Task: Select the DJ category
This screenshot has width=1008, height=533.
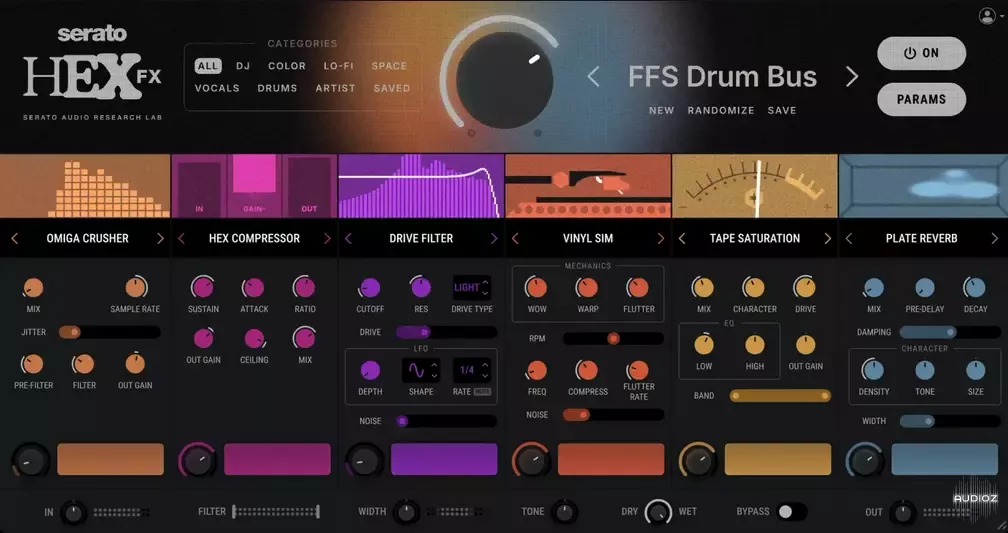Action: [243, 66]
